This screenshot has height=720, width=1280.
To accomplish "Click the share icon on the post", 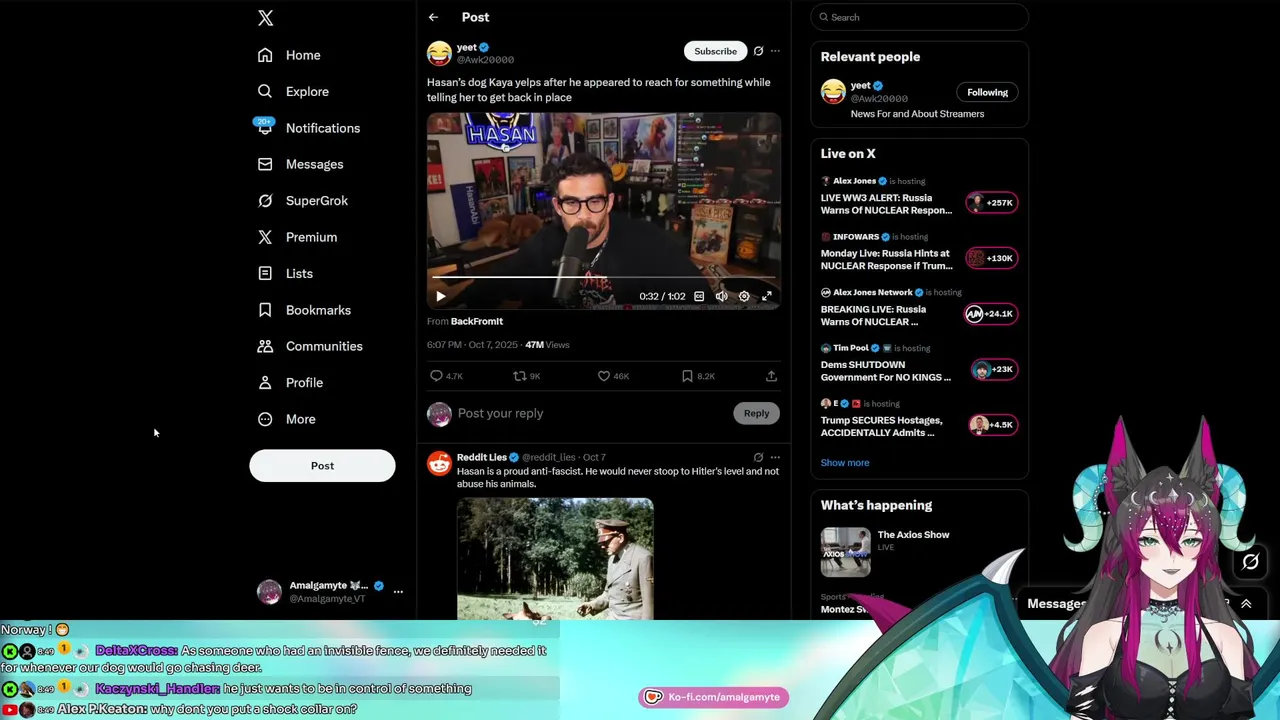I will pyautogui.click(x=771, y=376).
